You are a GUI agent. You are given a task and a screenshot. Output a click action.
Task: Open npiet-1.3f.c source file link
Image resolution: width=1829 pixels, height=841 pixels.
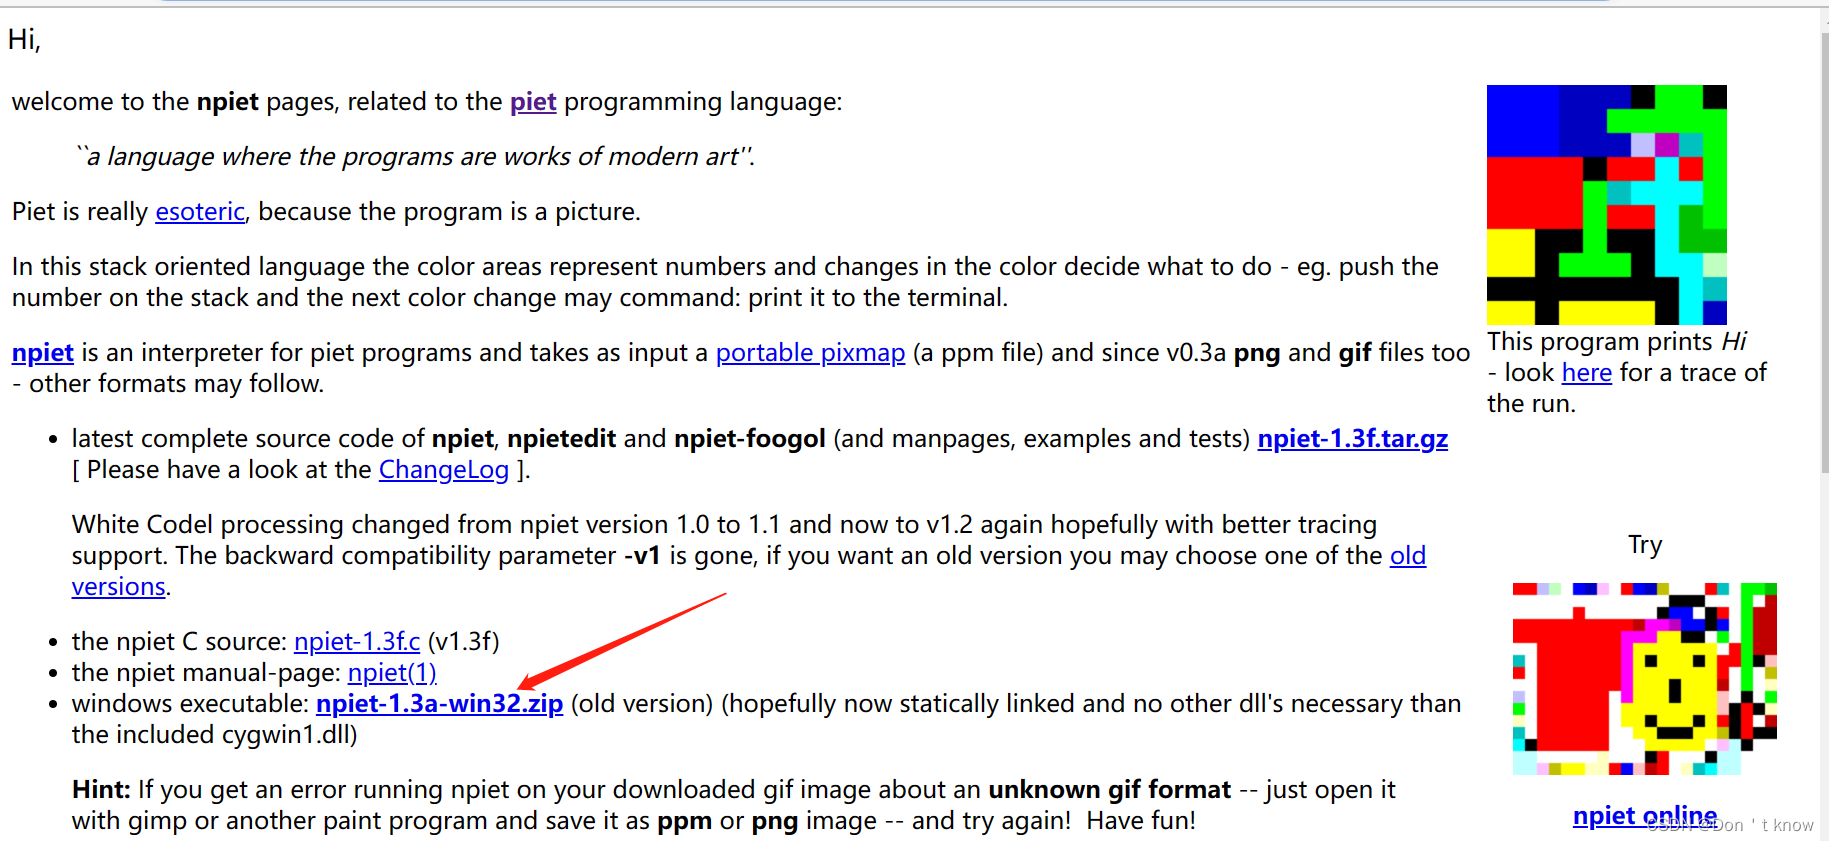pos(357,642)
